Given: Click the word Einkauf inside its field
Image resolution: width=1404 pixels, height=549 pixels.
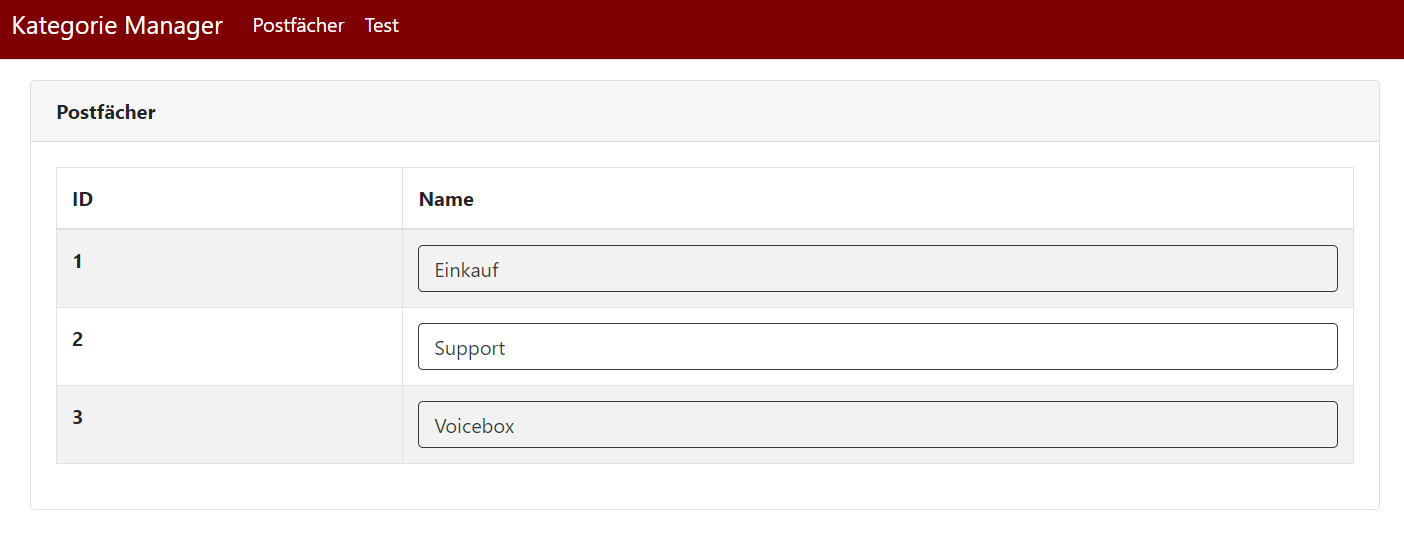Looking at the screenshot, I should (466, 270).
